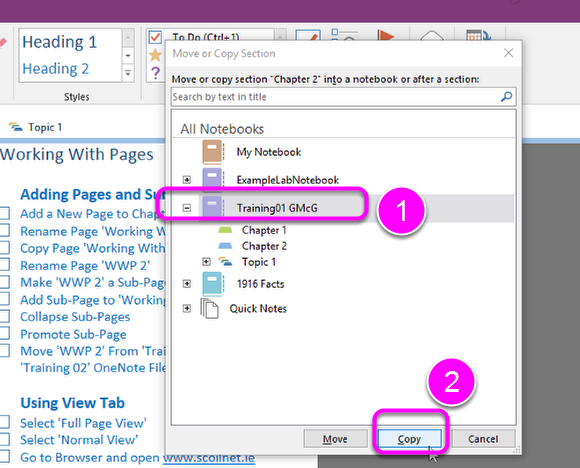The image size is (580, 468).
Task: Click the Topic 1 section group icon in tree
Action: [x=225, y=262]
